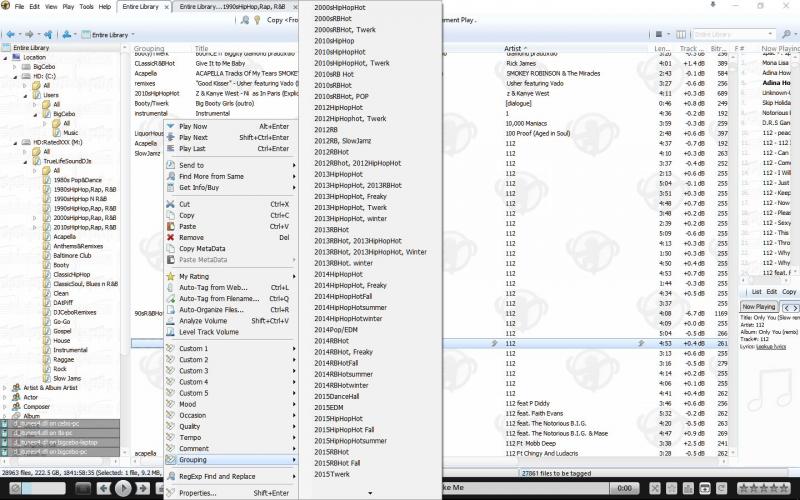Click the Paste clipboard icon
This screenshot has height=500, width=800.
[x=170, y=227]
